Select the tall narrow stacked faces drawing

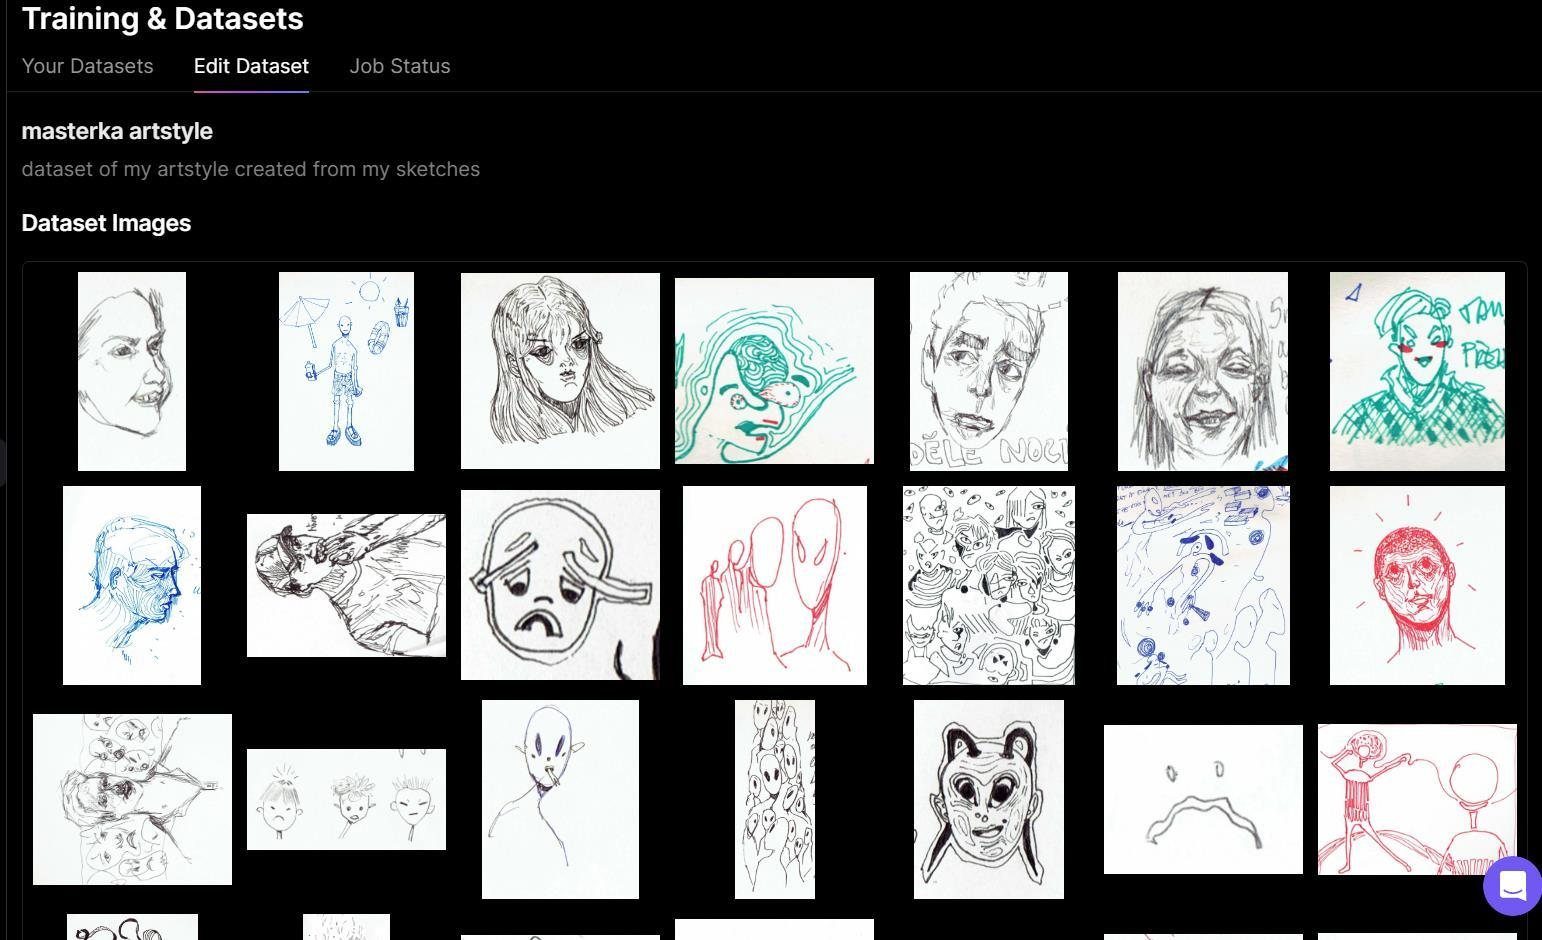tap(775, 800)
